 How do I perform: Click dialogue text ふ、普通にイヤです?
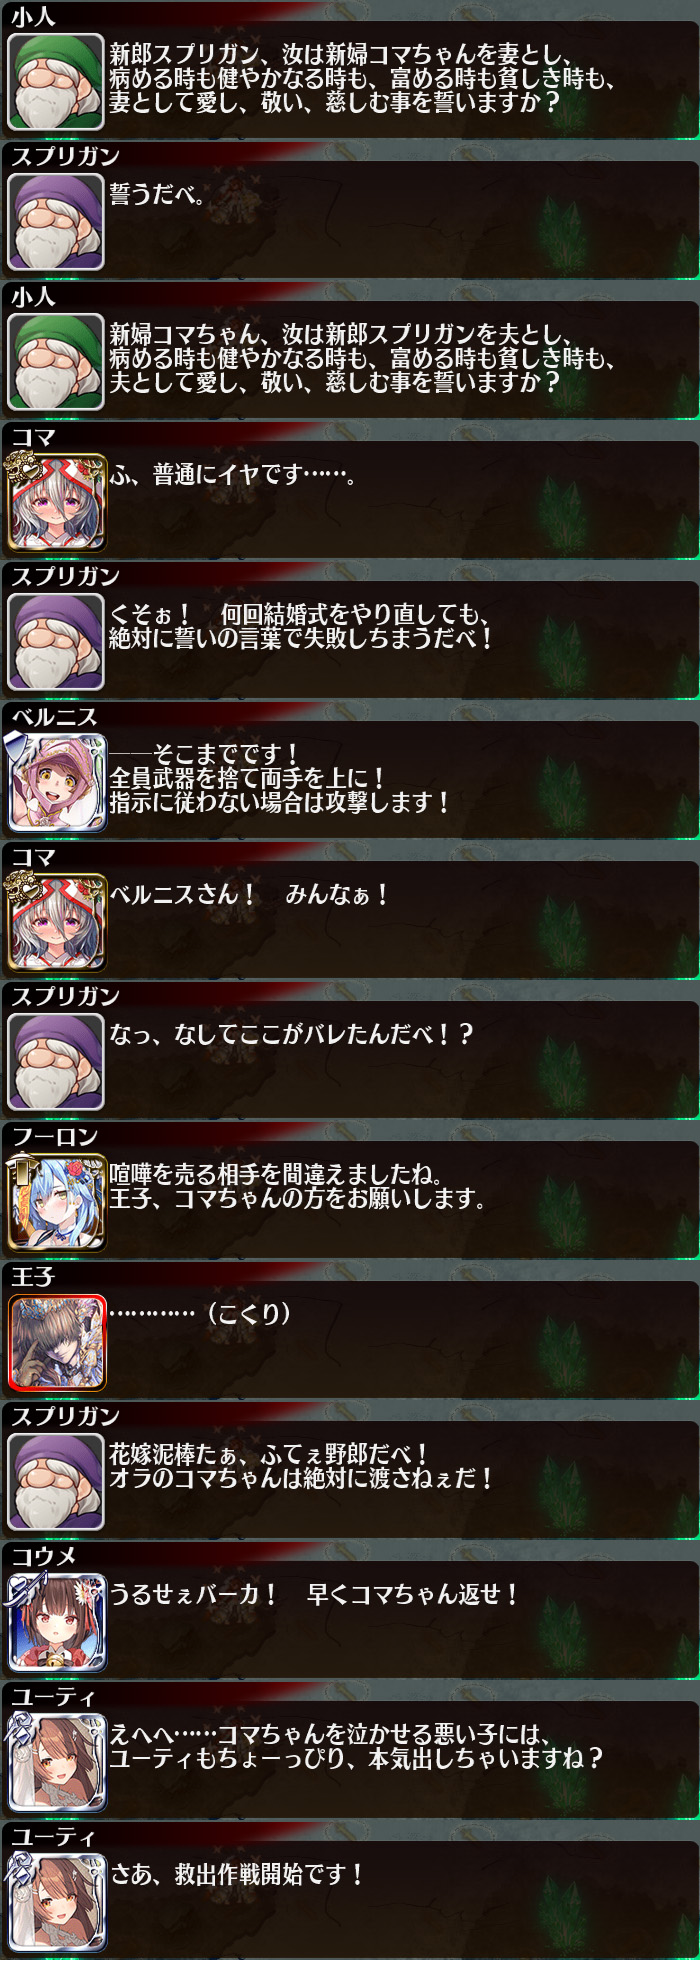232,474
